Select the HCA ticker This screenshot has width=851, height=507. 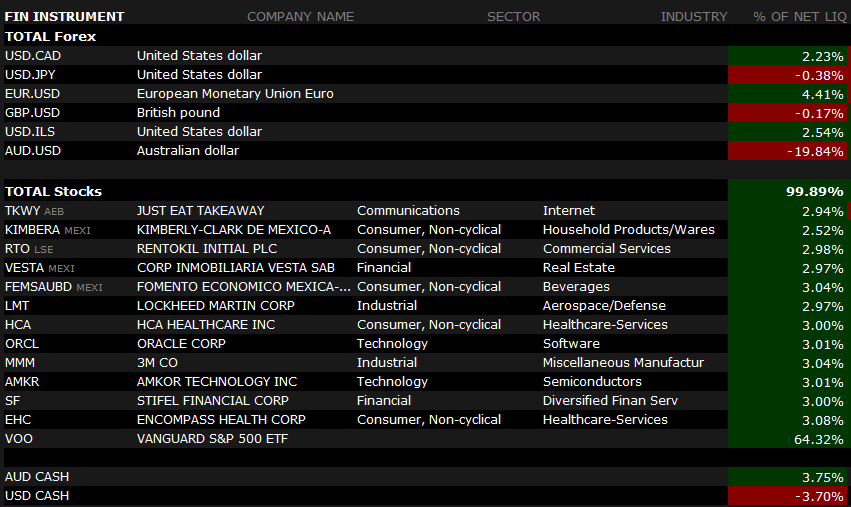pyautogui.click(x=18, y=325)
